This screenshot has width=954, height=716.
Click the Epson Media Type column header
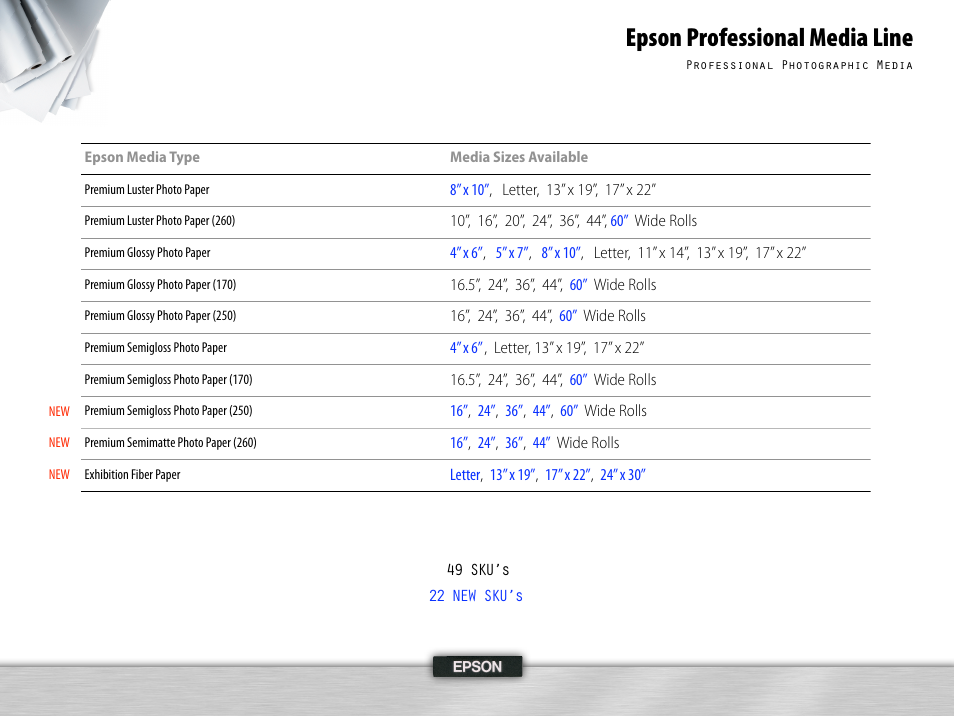[x=141, y=157]
